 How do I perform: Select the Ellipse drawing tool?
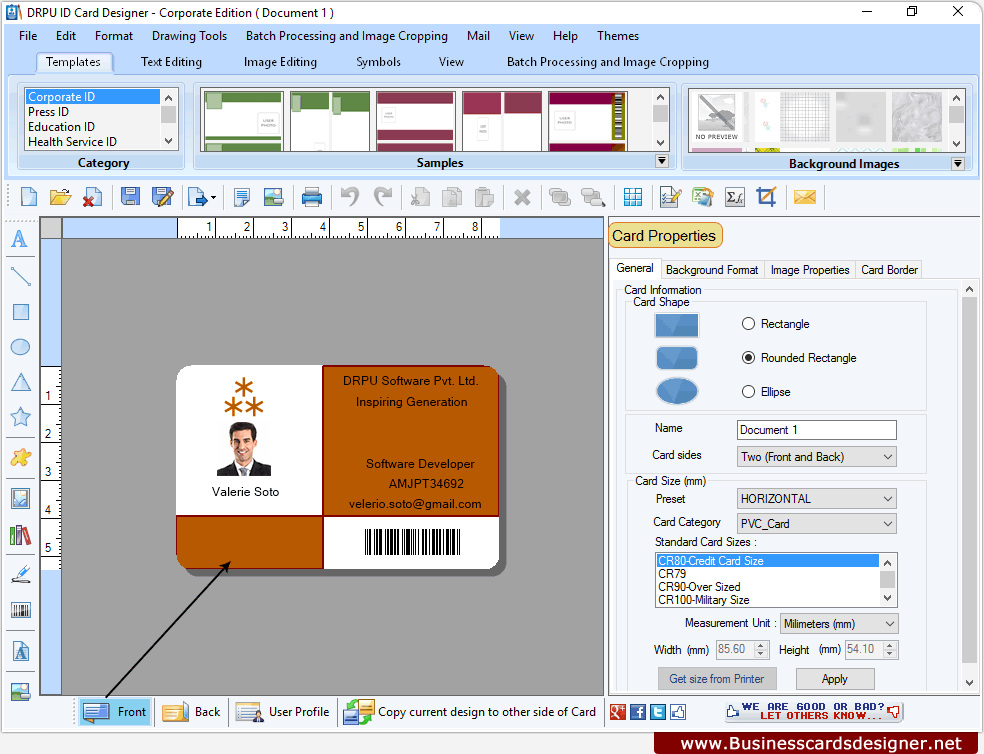21,347
